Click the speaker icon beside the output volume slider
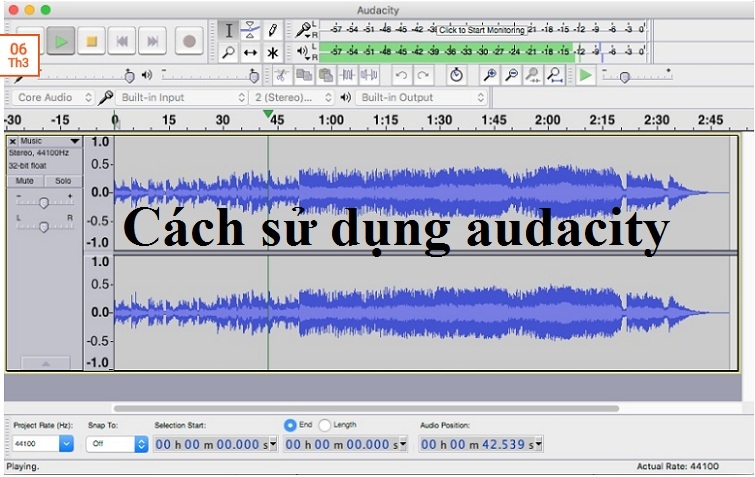Screen dimensions: 755x477 (147, 75)
